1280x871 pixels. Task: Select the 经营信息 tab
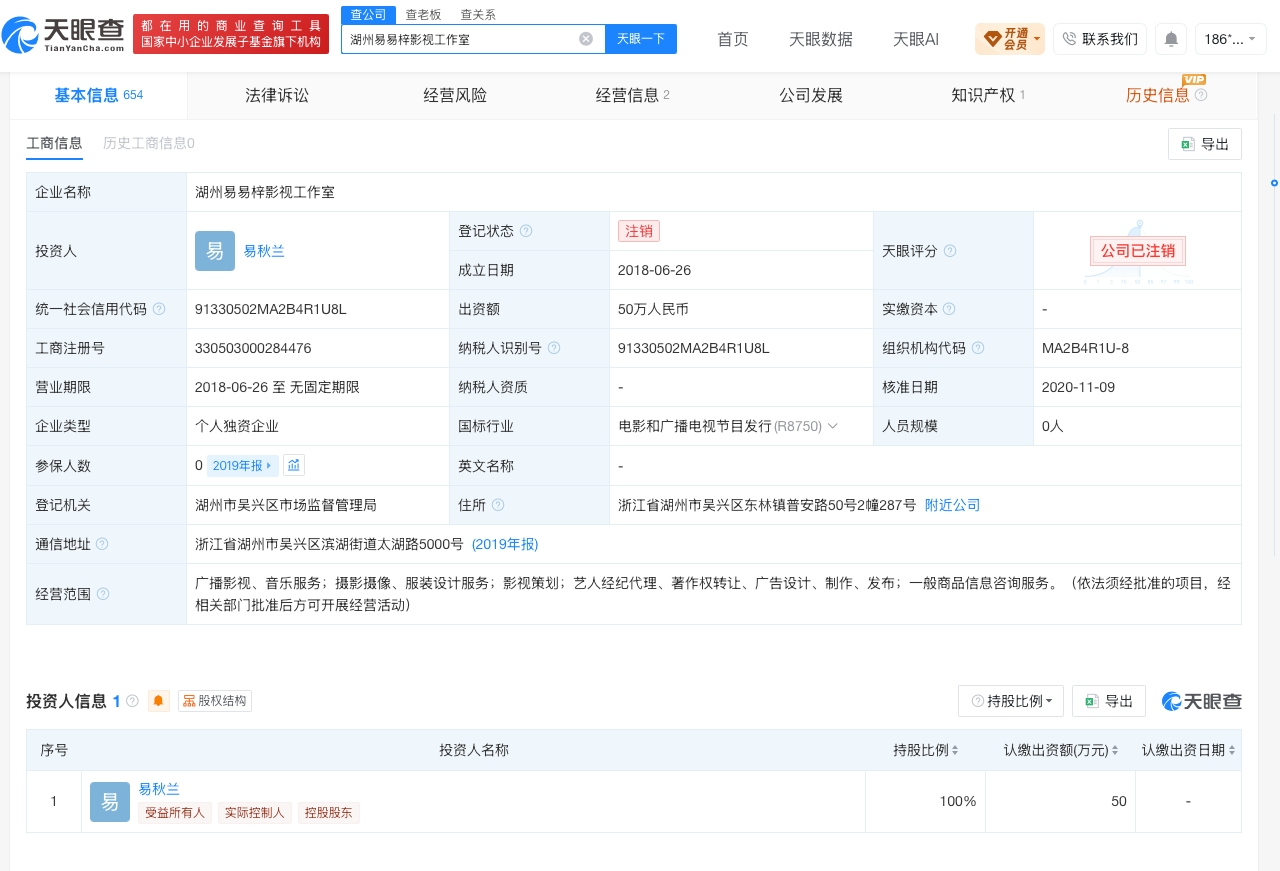[633, 95]
